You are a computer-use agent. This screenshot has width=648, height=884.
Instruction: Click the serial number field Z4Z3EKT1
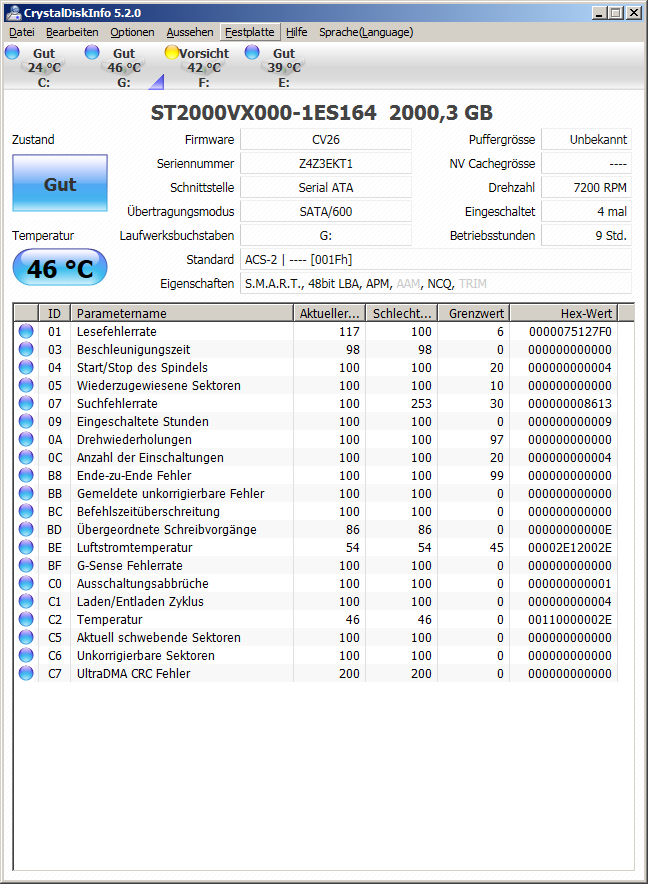pyautogui.click(x=326, y=163)
